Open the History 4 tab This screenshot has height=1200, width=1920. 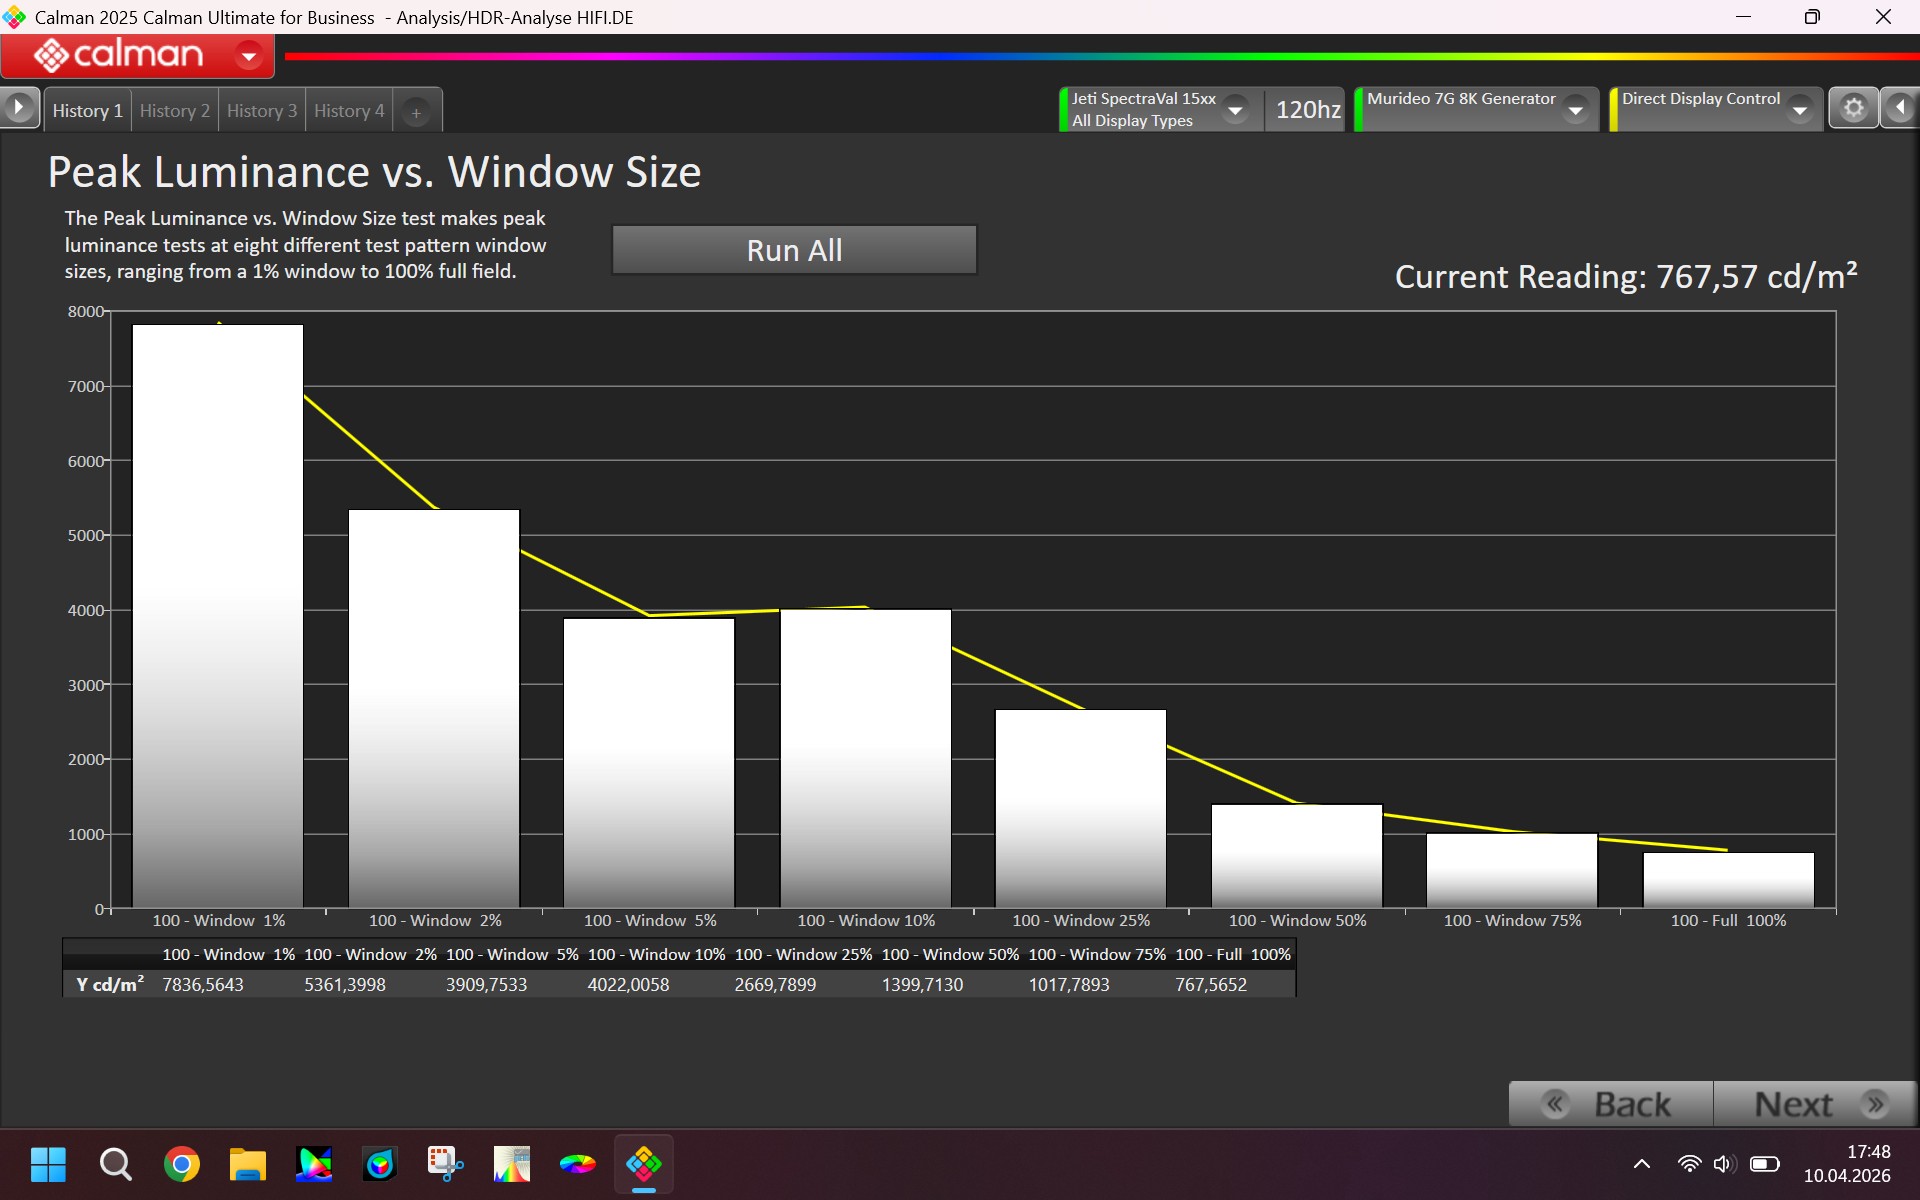click(348, 111)
